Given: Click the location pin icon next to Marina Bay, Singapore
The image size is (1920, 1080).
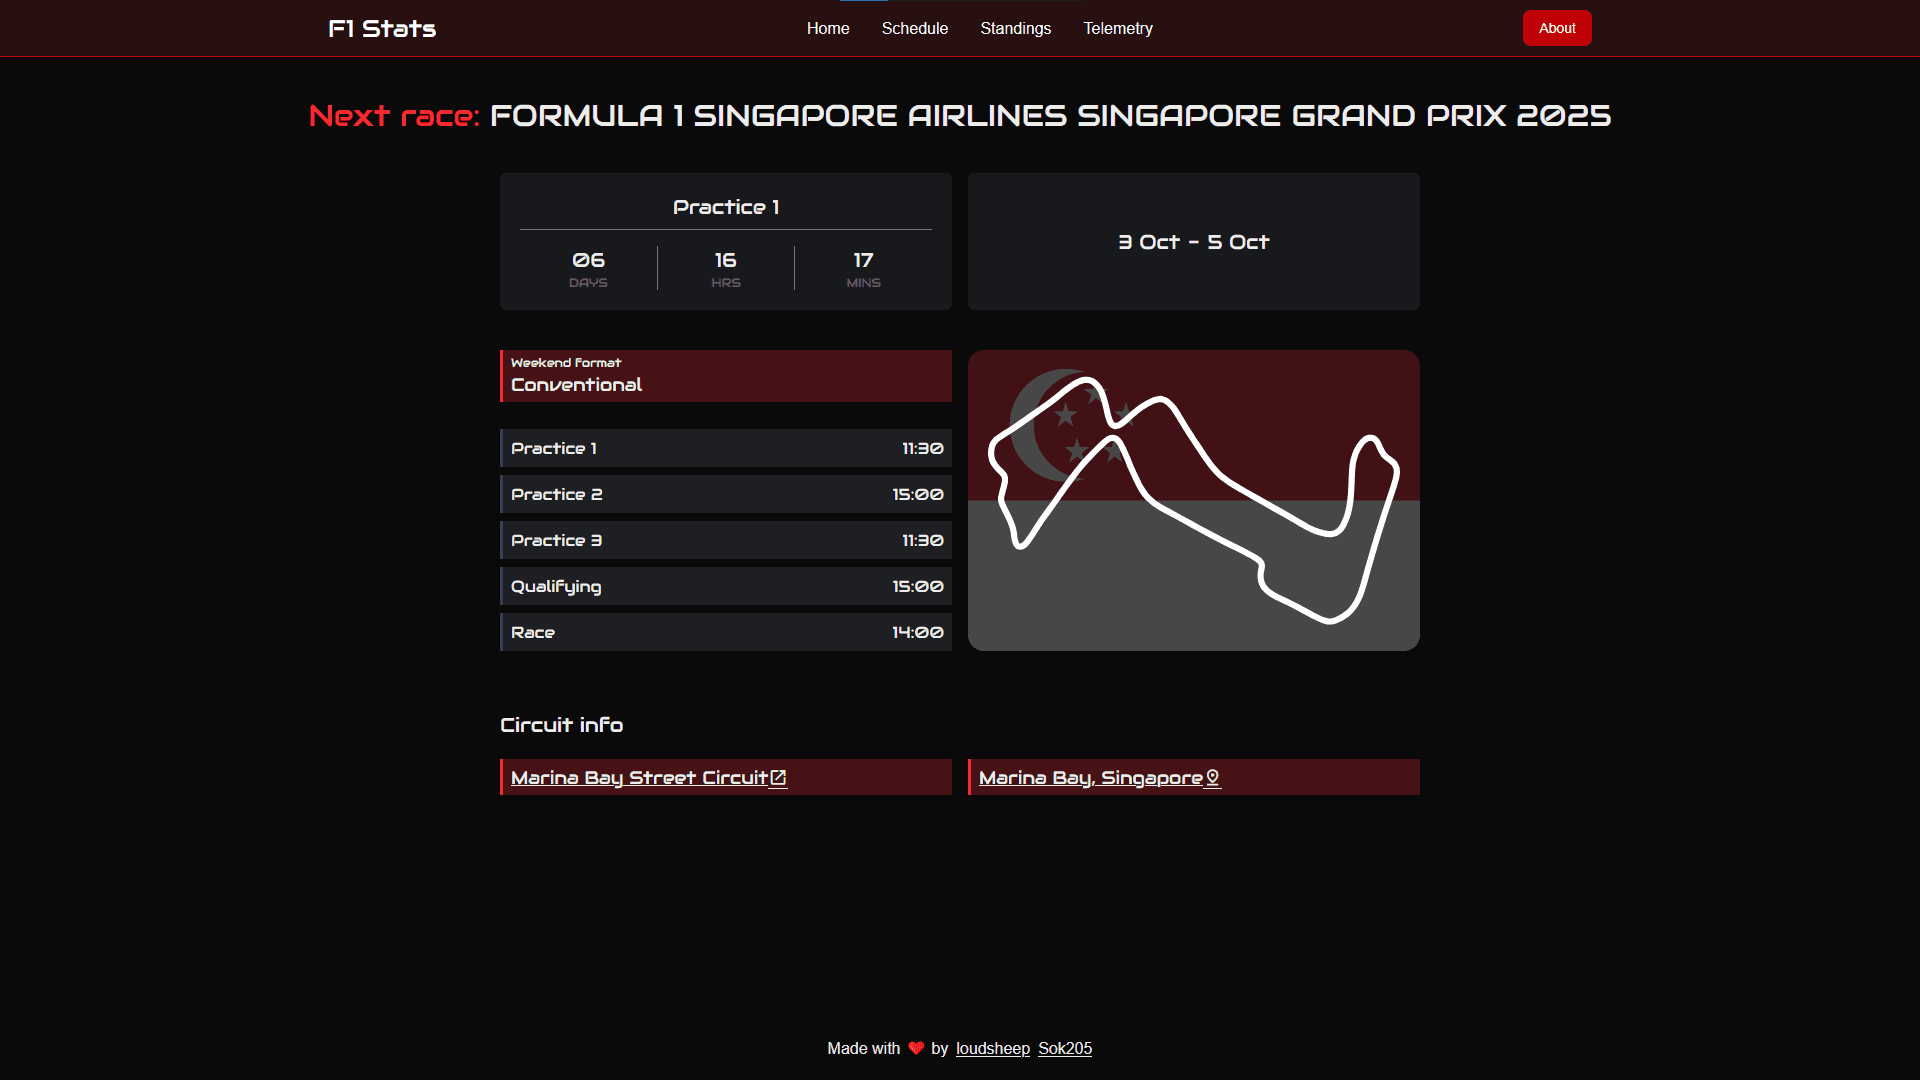Looking at the screenshot, I should [1212, 777].
